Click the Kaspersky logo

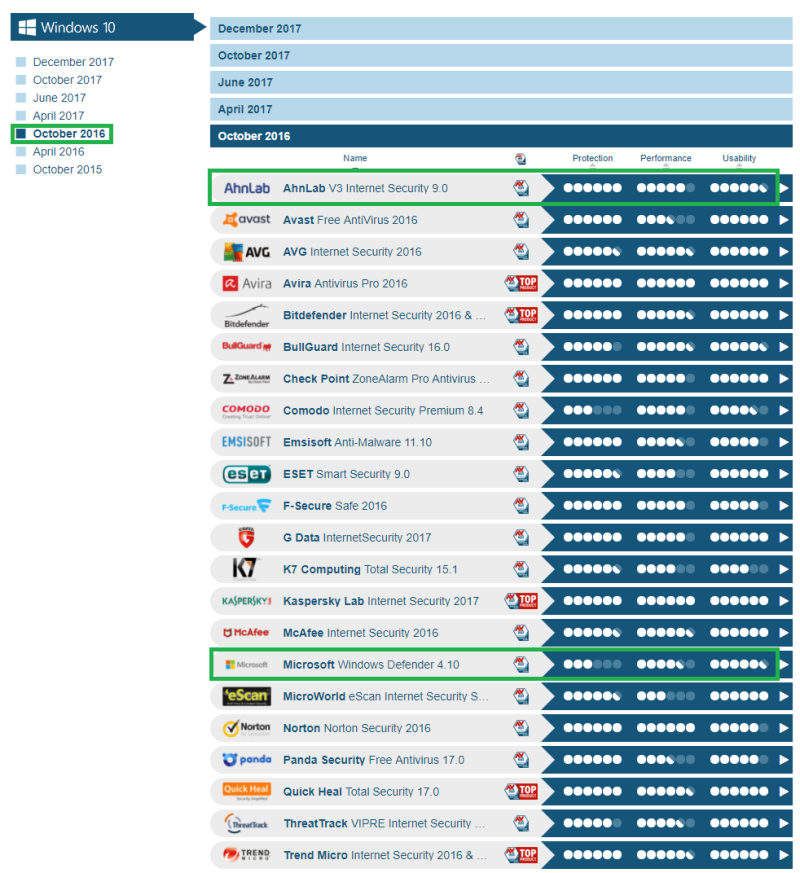pyautogui.click(x=247, y=601)
